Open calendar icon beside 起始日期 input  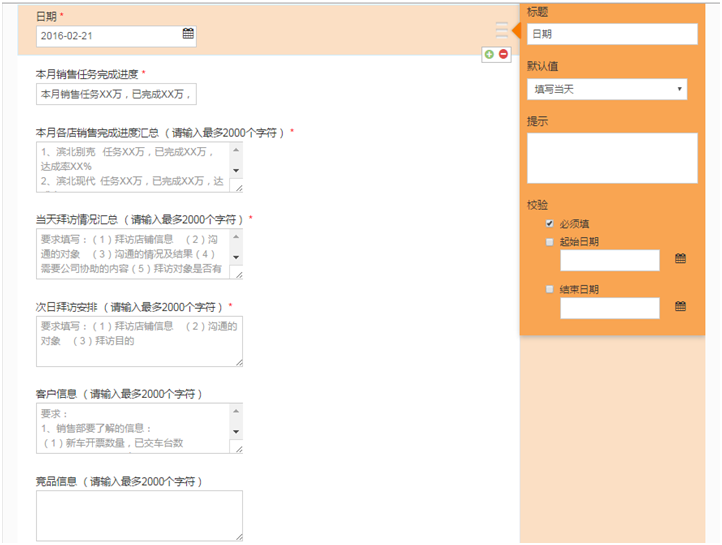point(680,259)
